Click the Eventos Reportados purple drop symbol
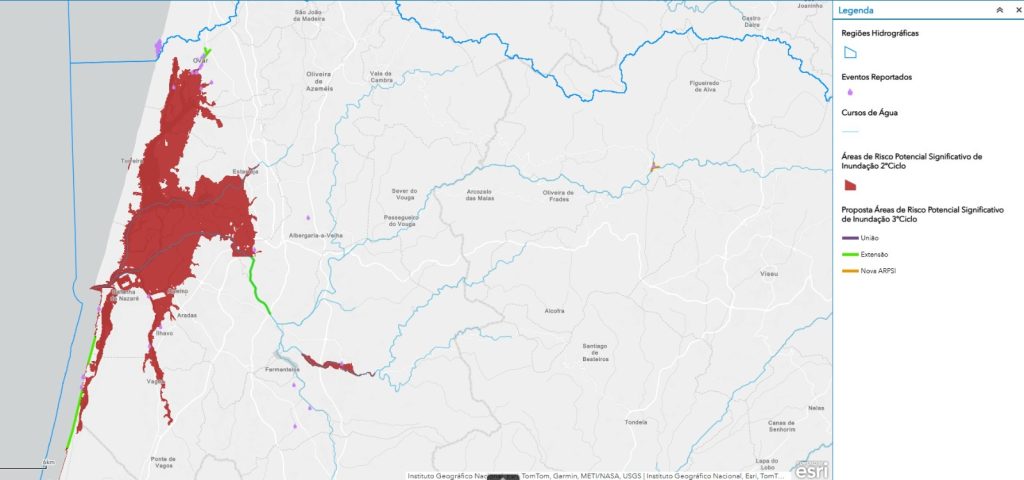 (850, 92)
